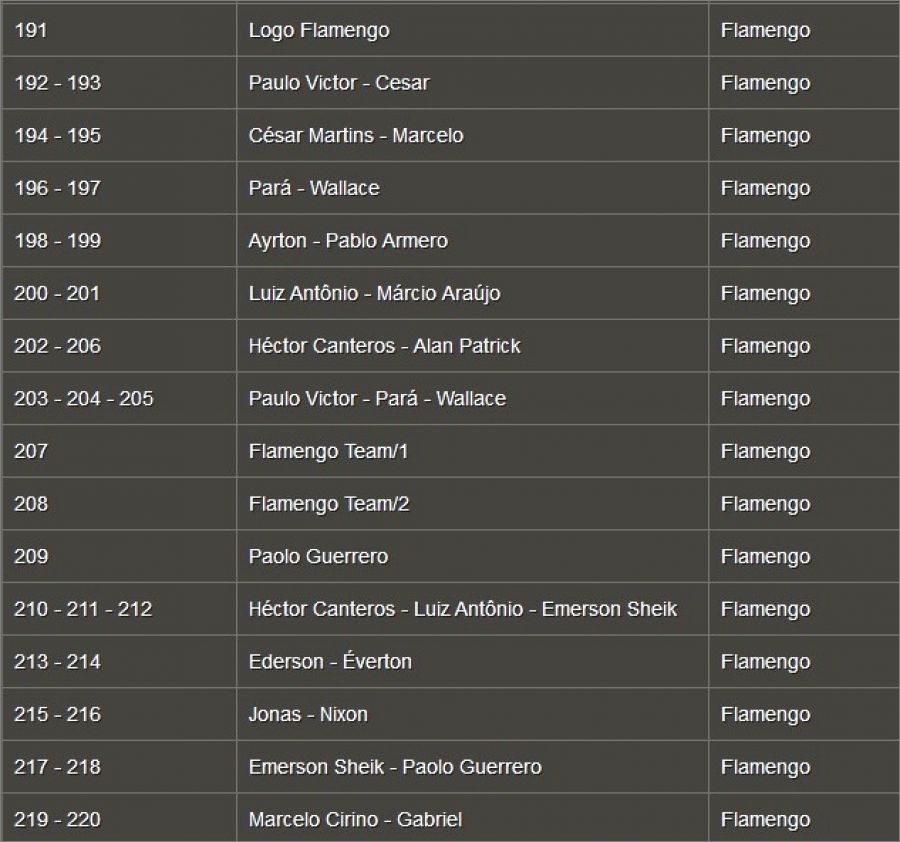The image size is (900, 842).
Task: Select the single 'Paolo Guerrero' cell
Action: 318,557
